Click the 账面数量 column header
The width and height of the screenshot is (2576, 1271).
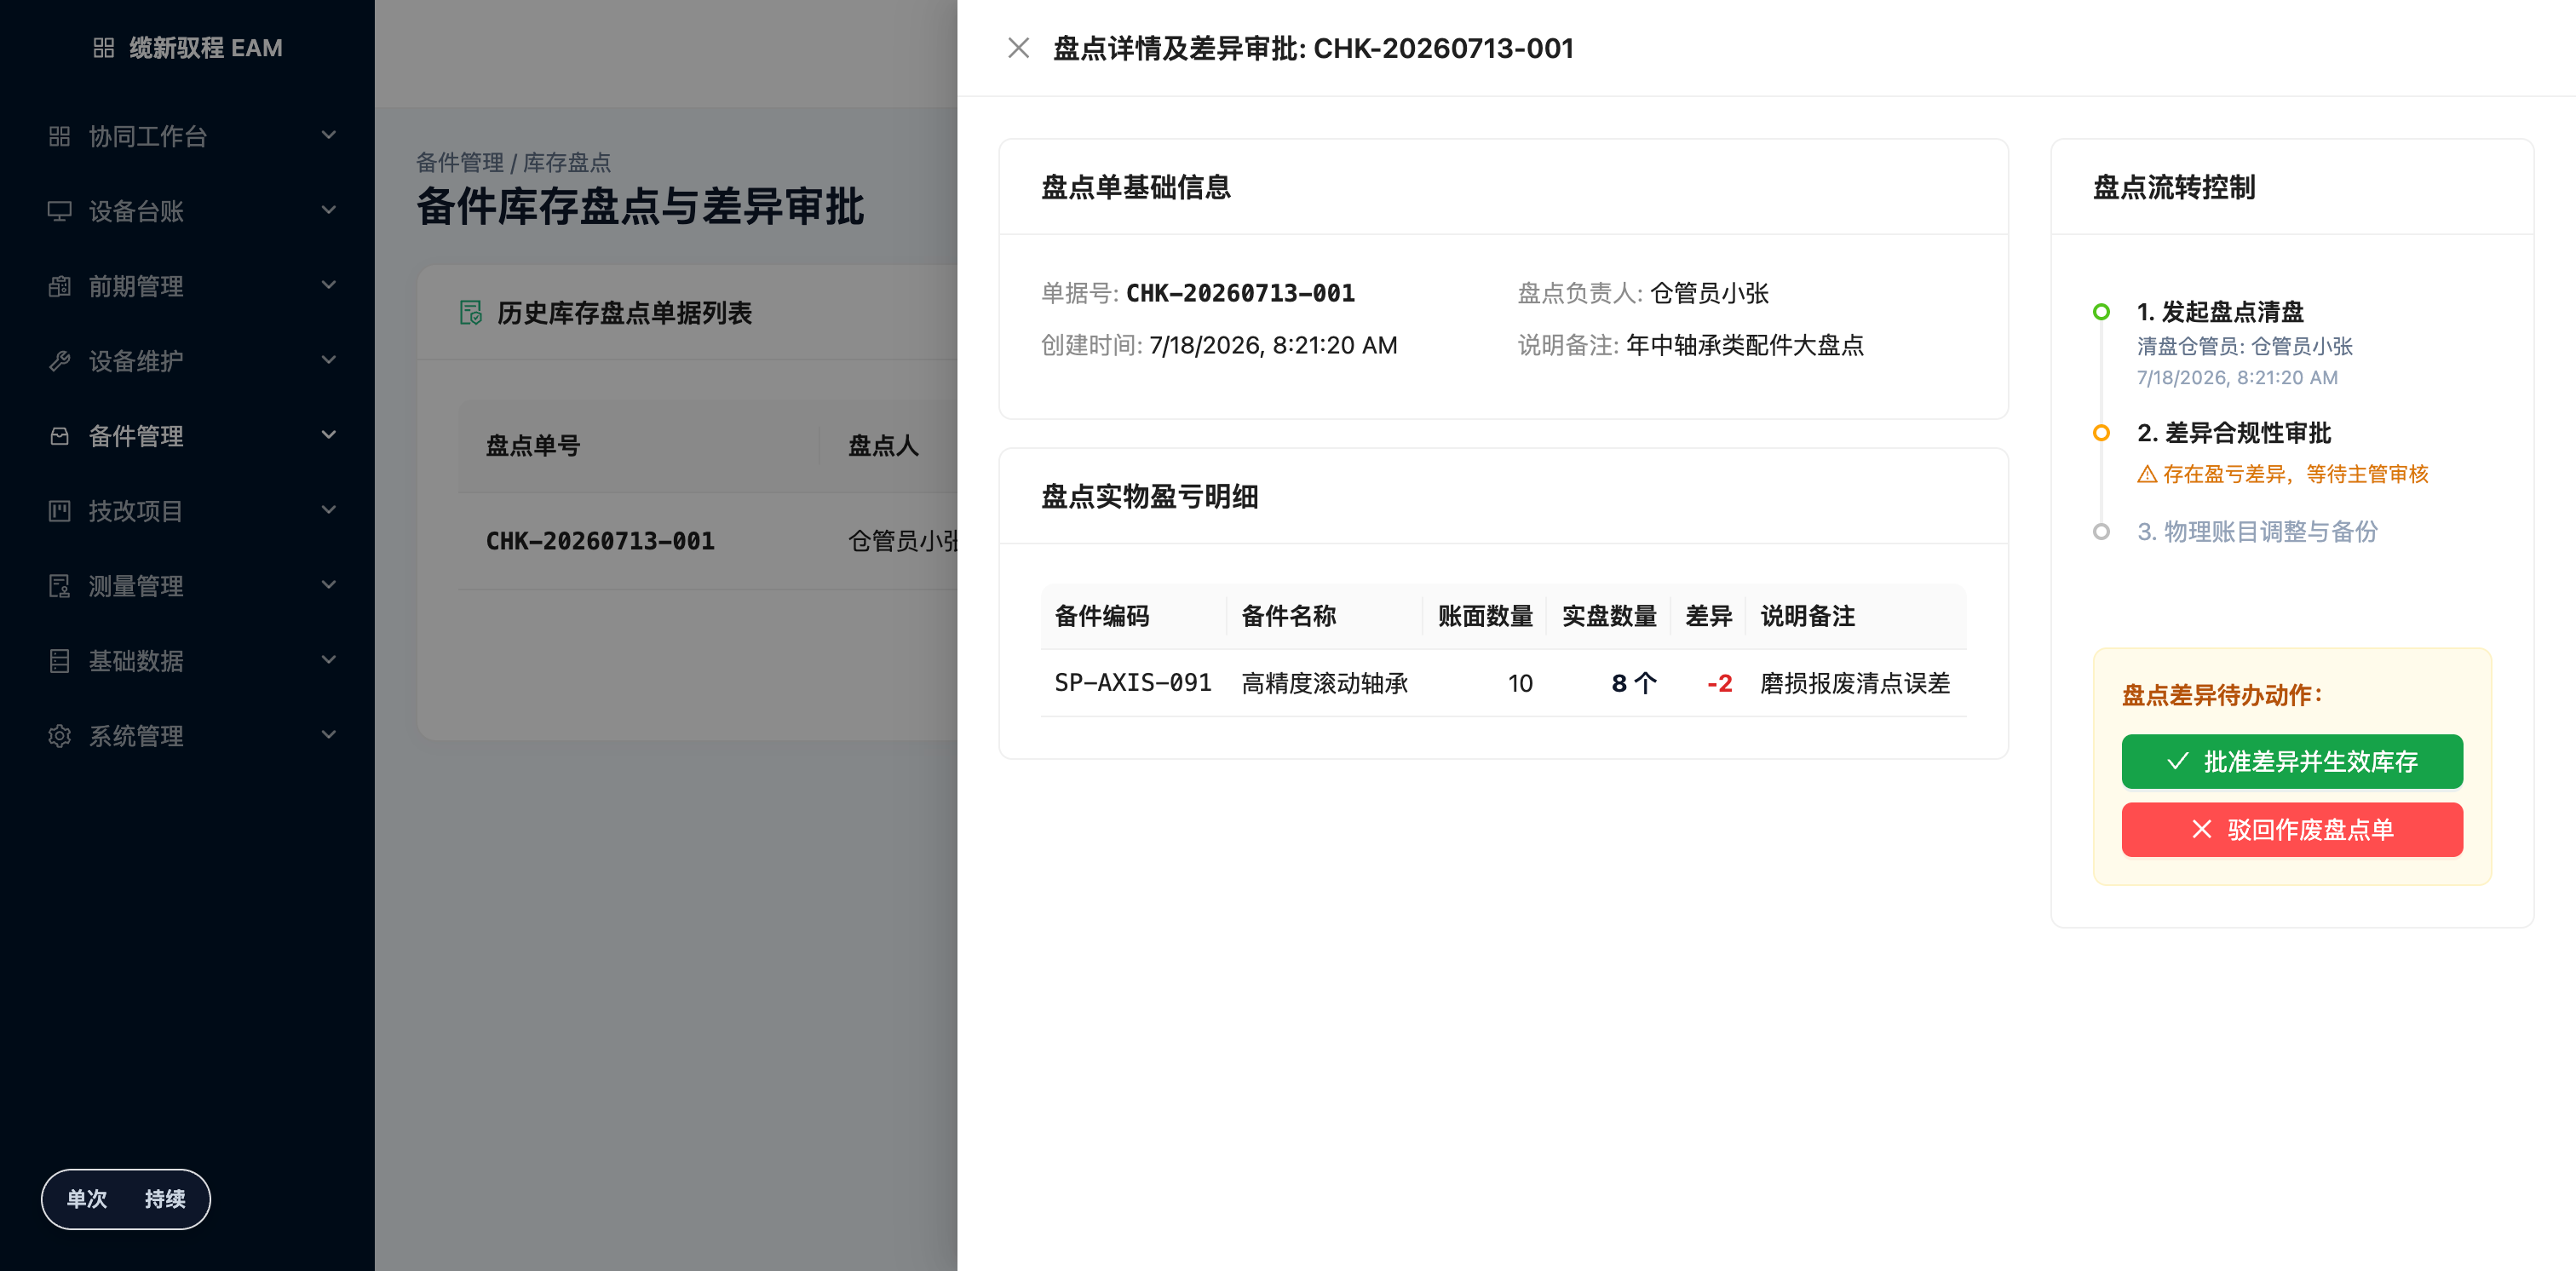1486,616
